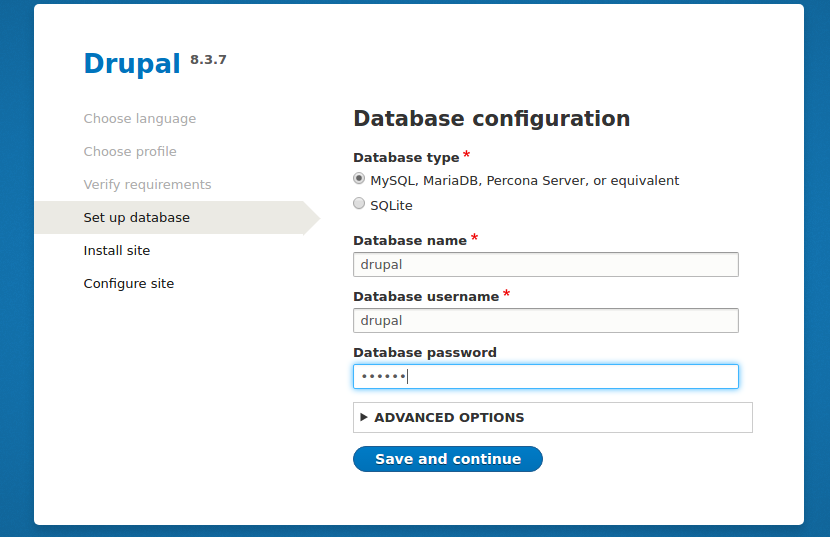Select the MySQL, MariaDB, Percona Server radio button
Image resolution: width=830 pixels, height=537 pixels.
359,179
